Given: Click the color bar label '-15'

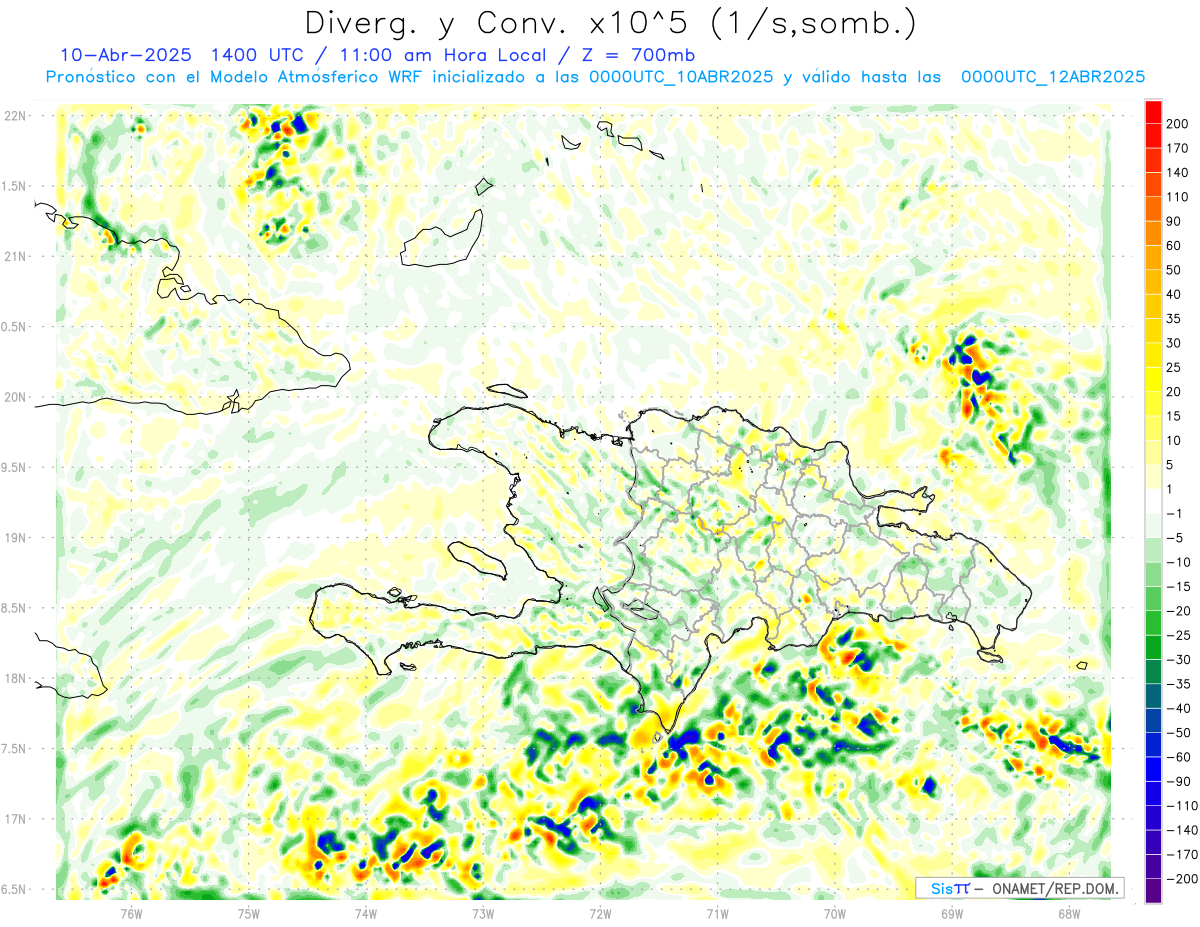Looking at the screenshot, I should tap(1177, 586).
